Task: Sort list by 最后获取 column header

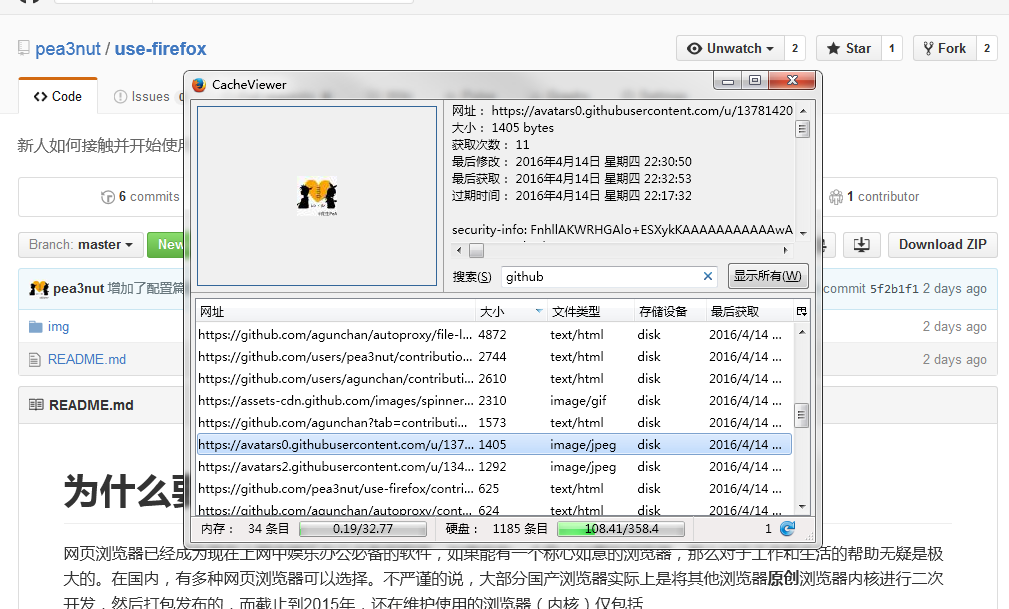Action: click(x=750, y=312)
